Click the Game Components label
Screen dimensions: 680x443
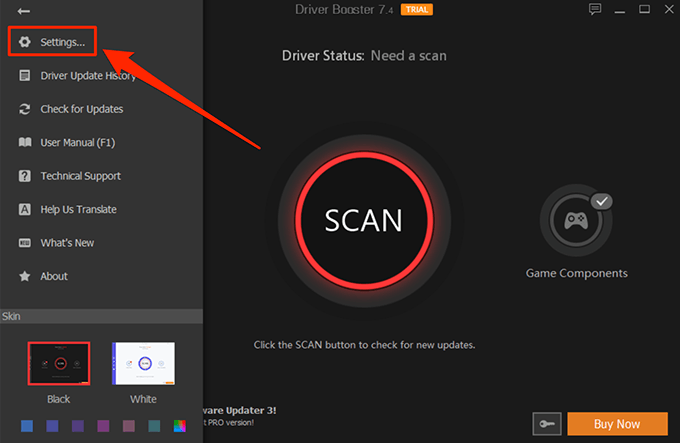[576, 273]
